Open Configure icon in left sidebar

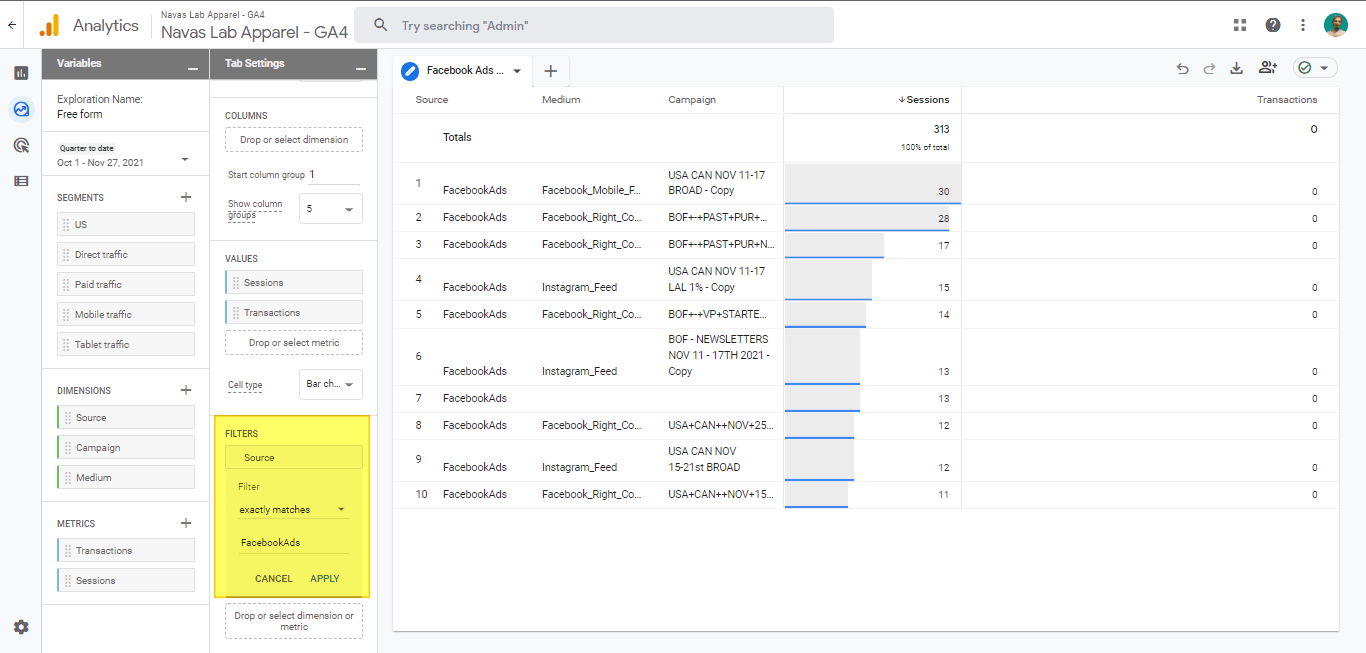(21, 181)
